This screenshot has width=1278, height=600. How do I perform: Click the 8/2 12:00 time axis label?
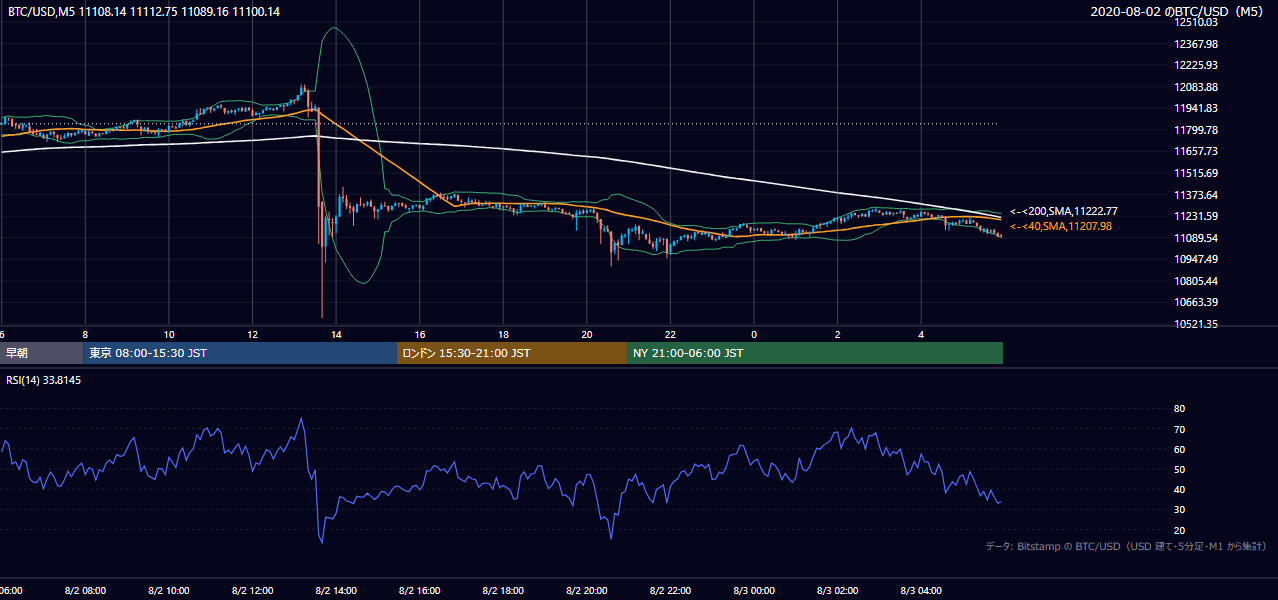[252, 591]
